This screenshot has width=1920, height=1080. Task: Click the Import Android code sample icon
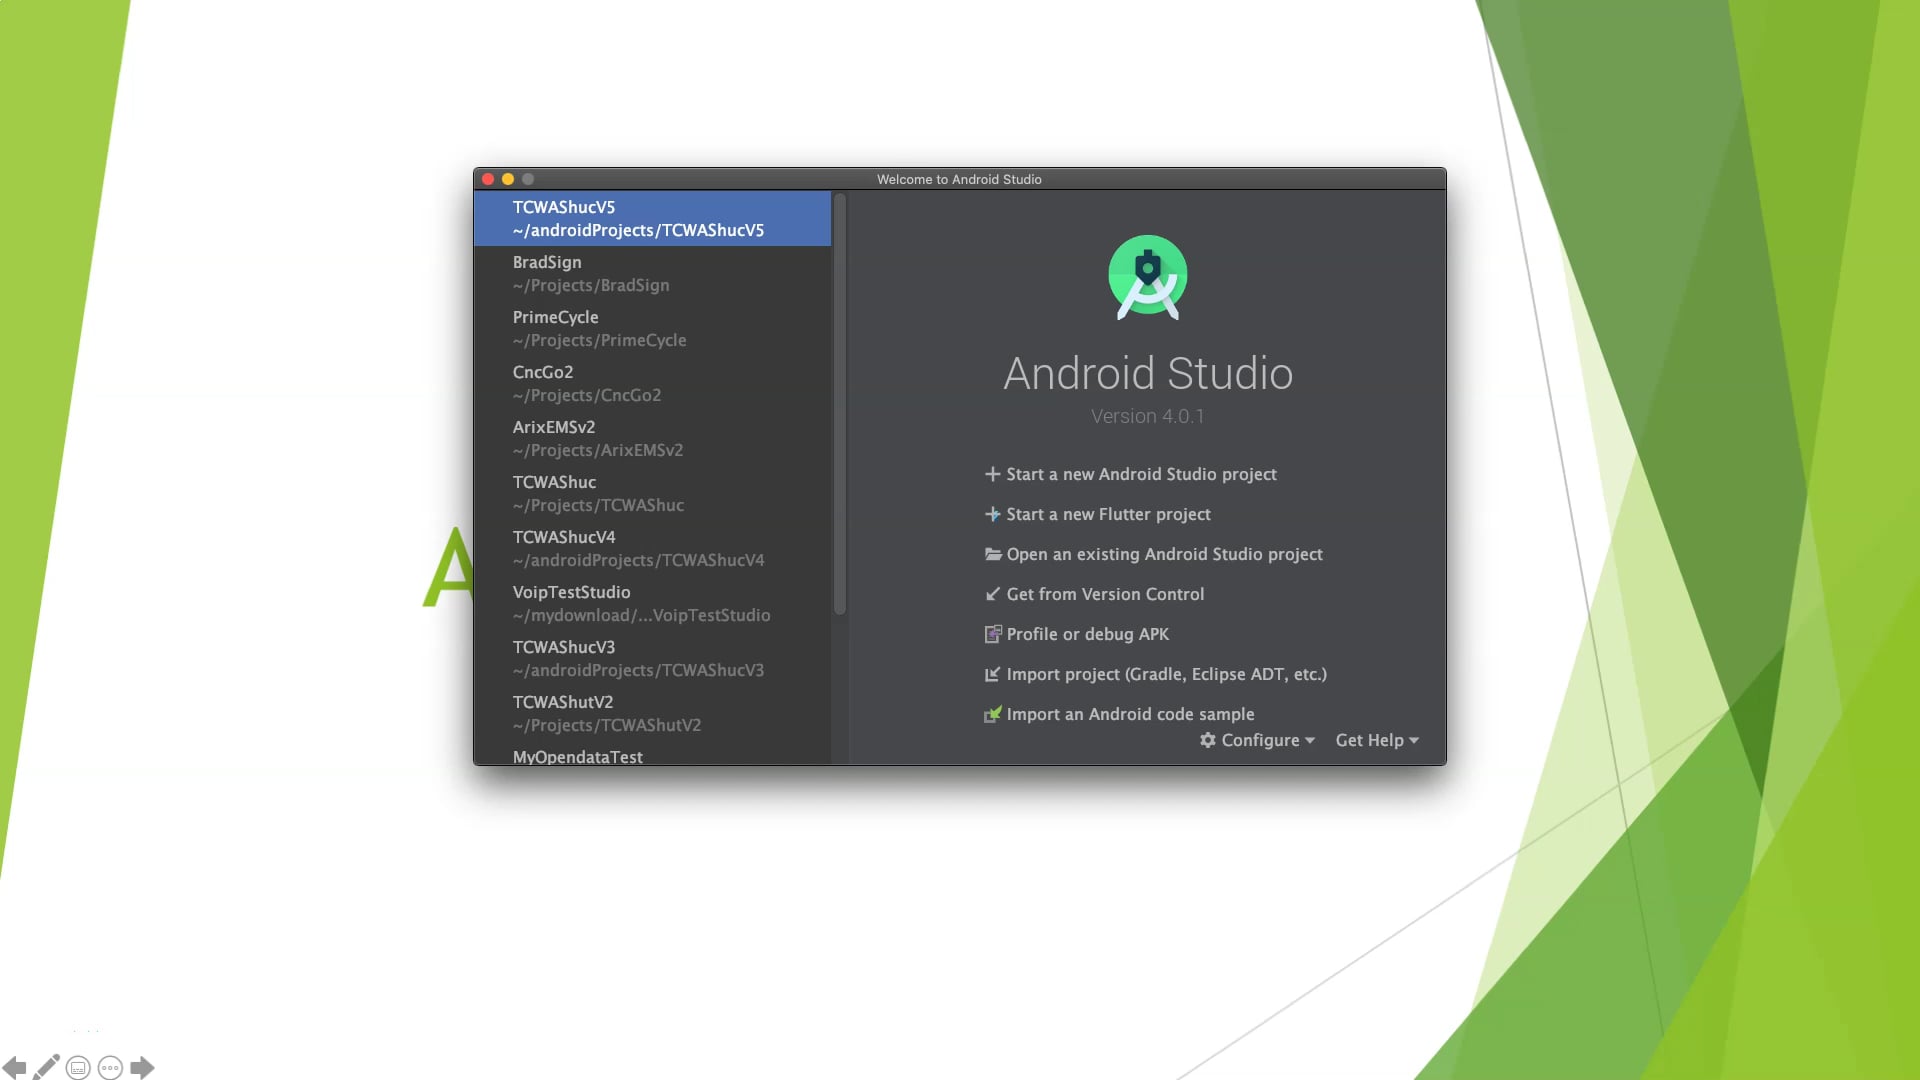click(992, 714)
